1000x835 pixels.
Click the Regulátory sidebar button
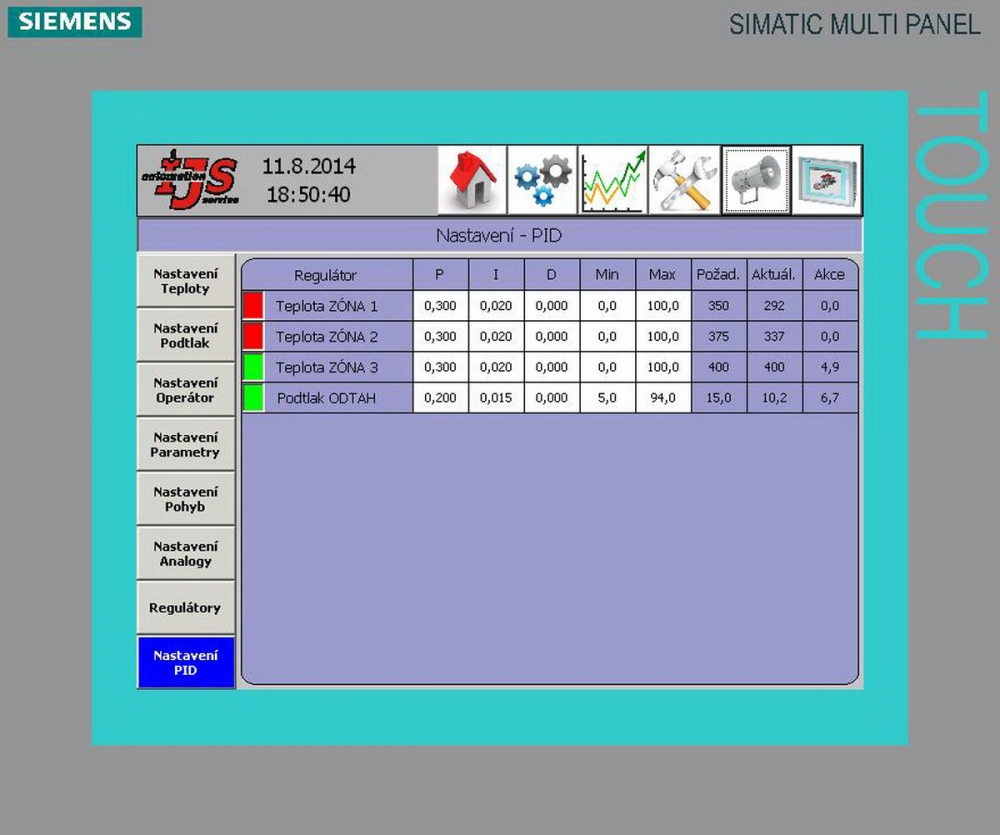pyautogui.click(x=185, y=608)
